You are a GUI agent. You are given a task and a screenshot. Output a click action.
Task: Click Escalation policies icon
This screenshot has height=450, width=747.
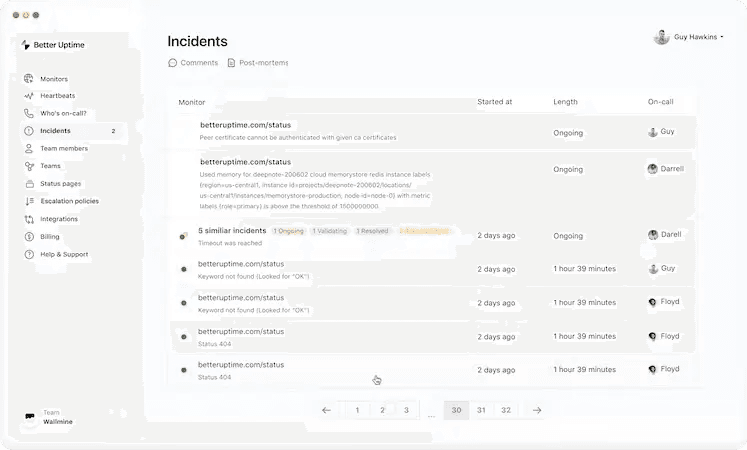[29, 201]
